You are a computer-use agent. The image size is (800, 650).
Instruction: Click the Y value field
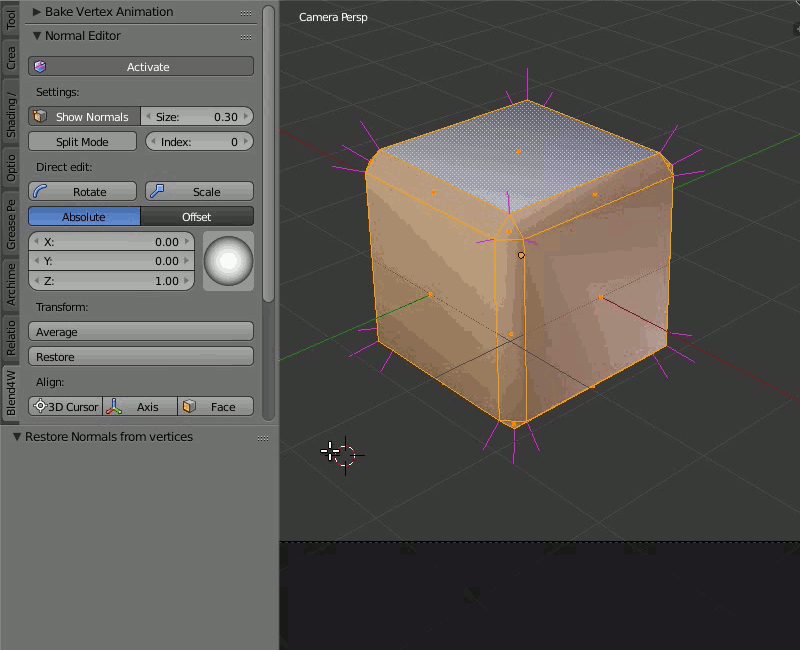(111, 261)
